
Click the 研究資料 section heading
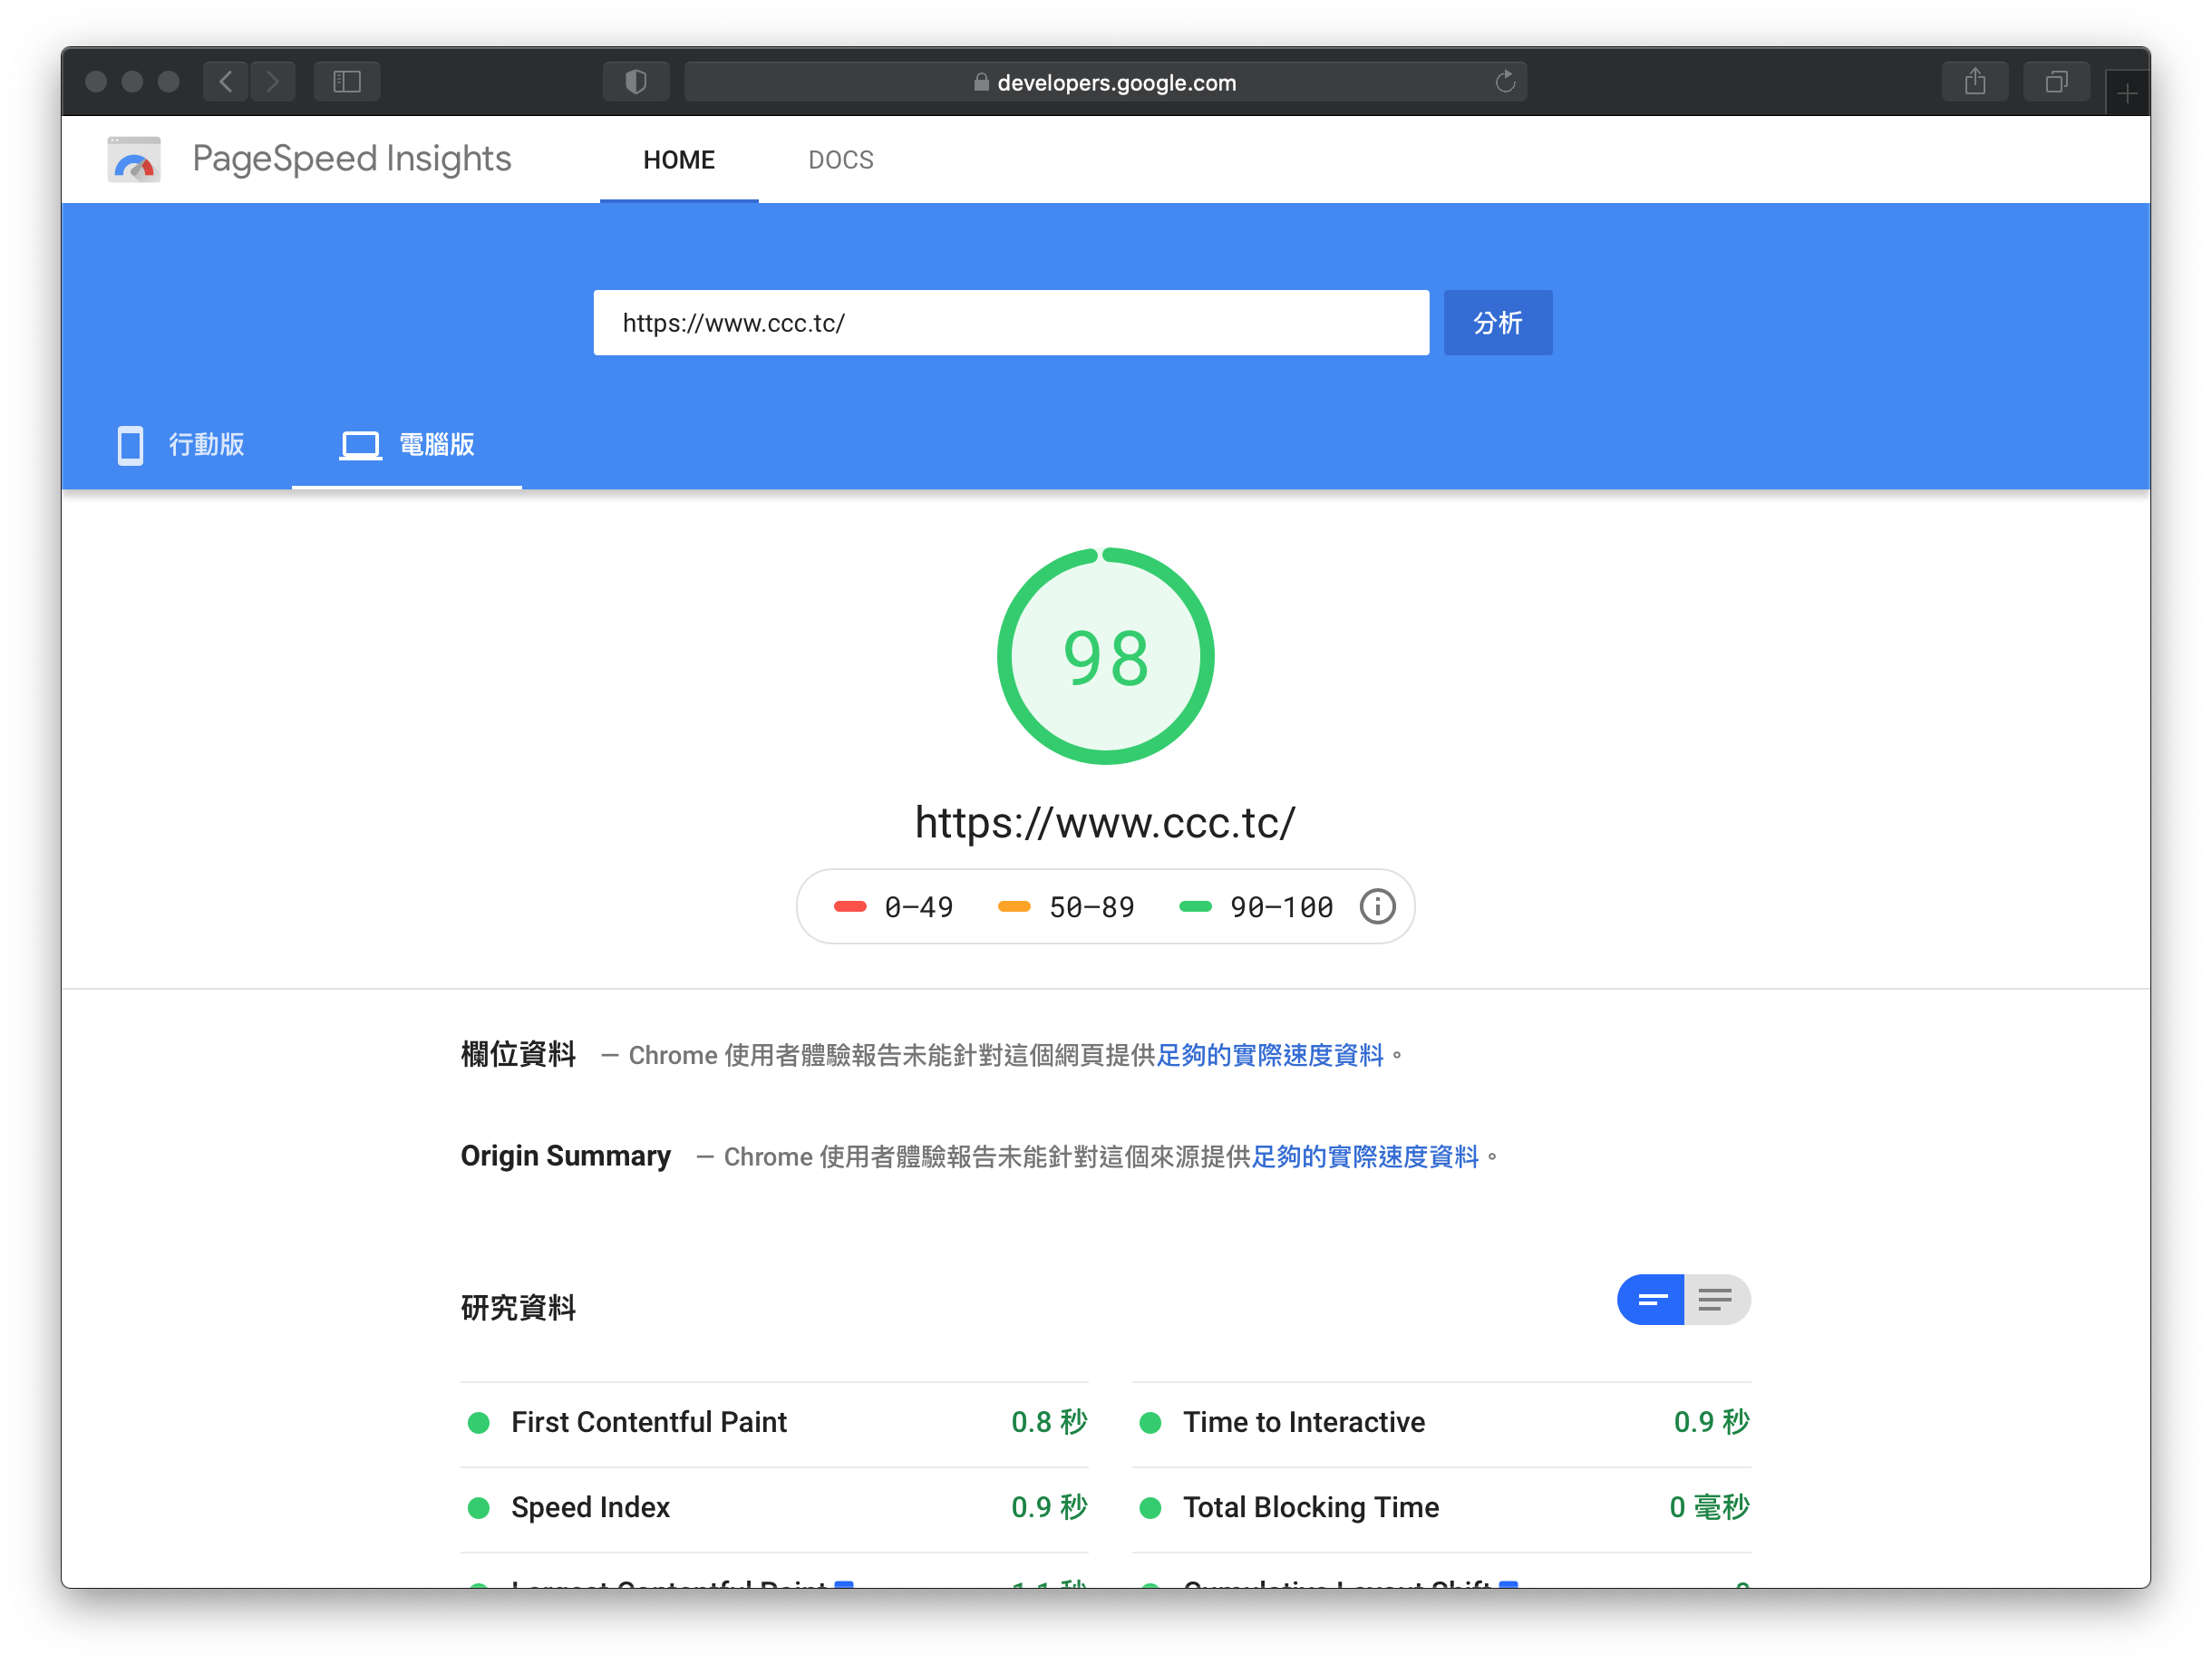[x=518, y=1307]
